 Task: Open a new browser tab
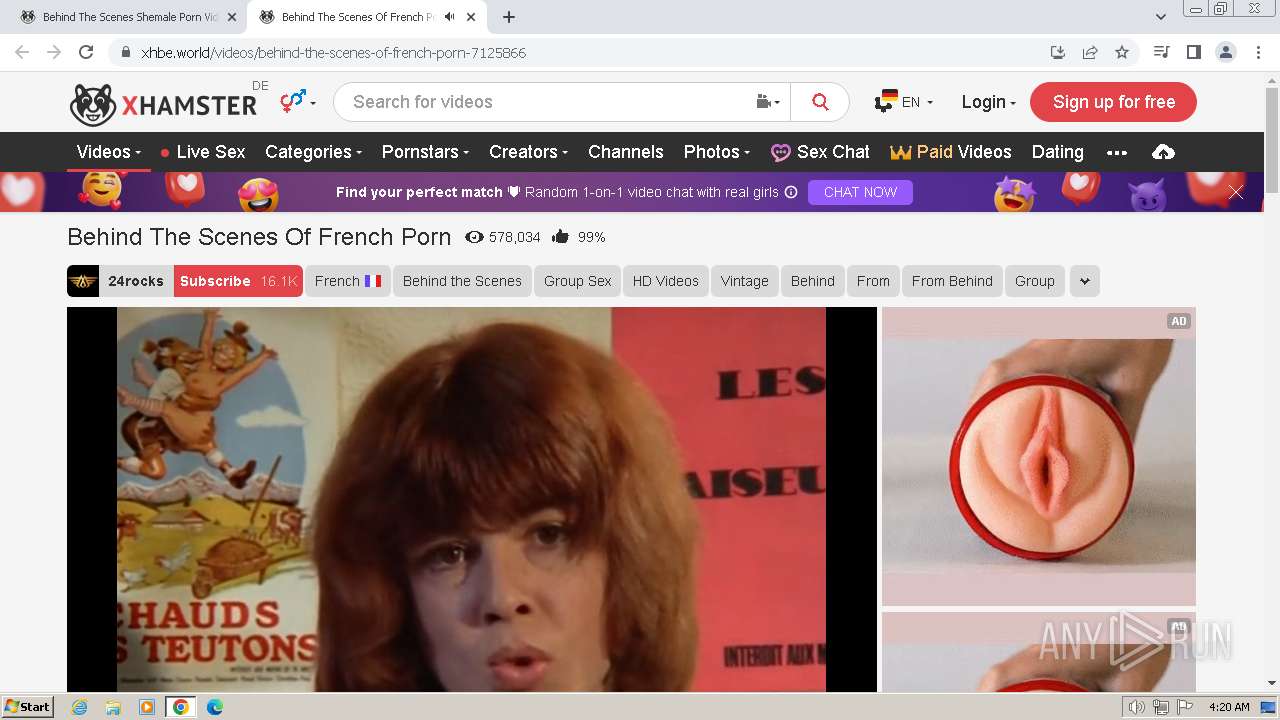point(509,17)
